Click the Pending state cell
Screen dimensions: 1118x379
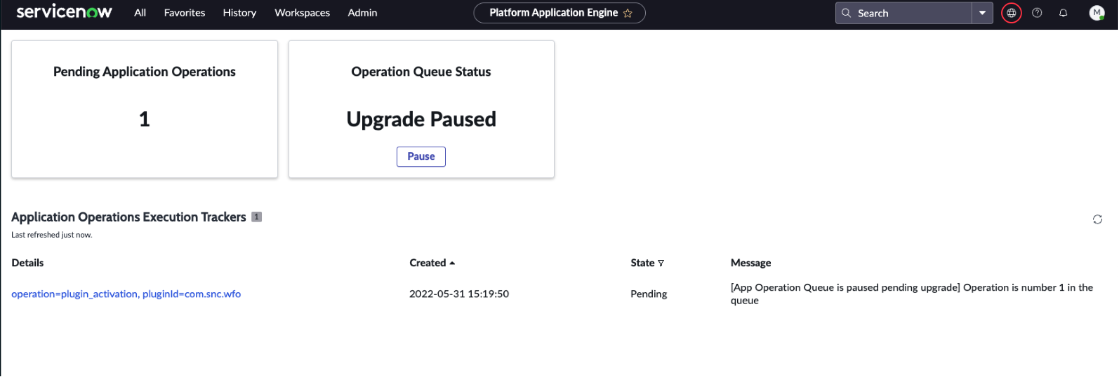coord(649,294)
